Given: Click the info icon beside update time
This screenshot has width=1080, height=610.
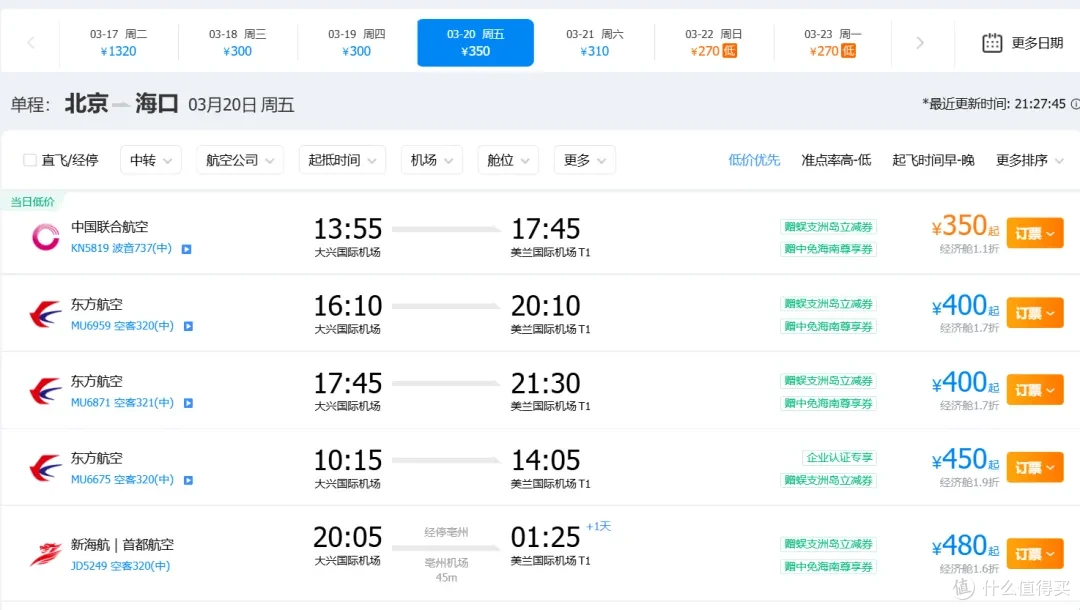Looking at the screenshot, I should pyautogui.click(x=1074, y=104).
